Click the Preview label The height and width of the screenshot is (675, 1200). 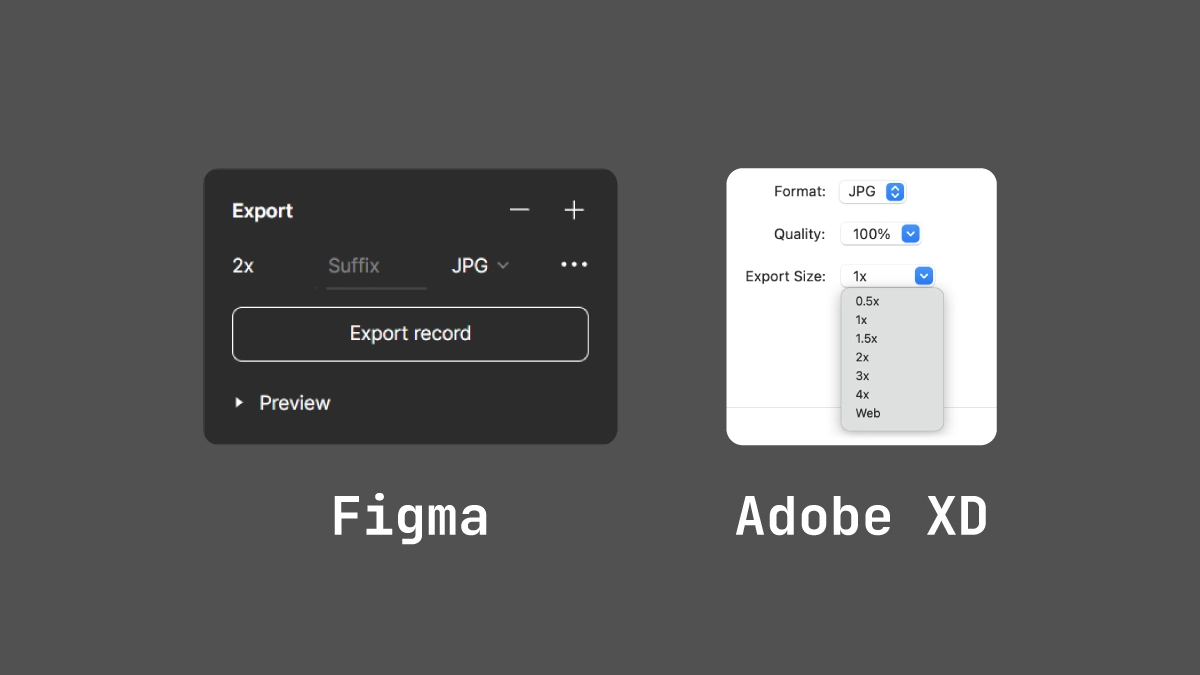pyautogui.click(x=294, y=403)
